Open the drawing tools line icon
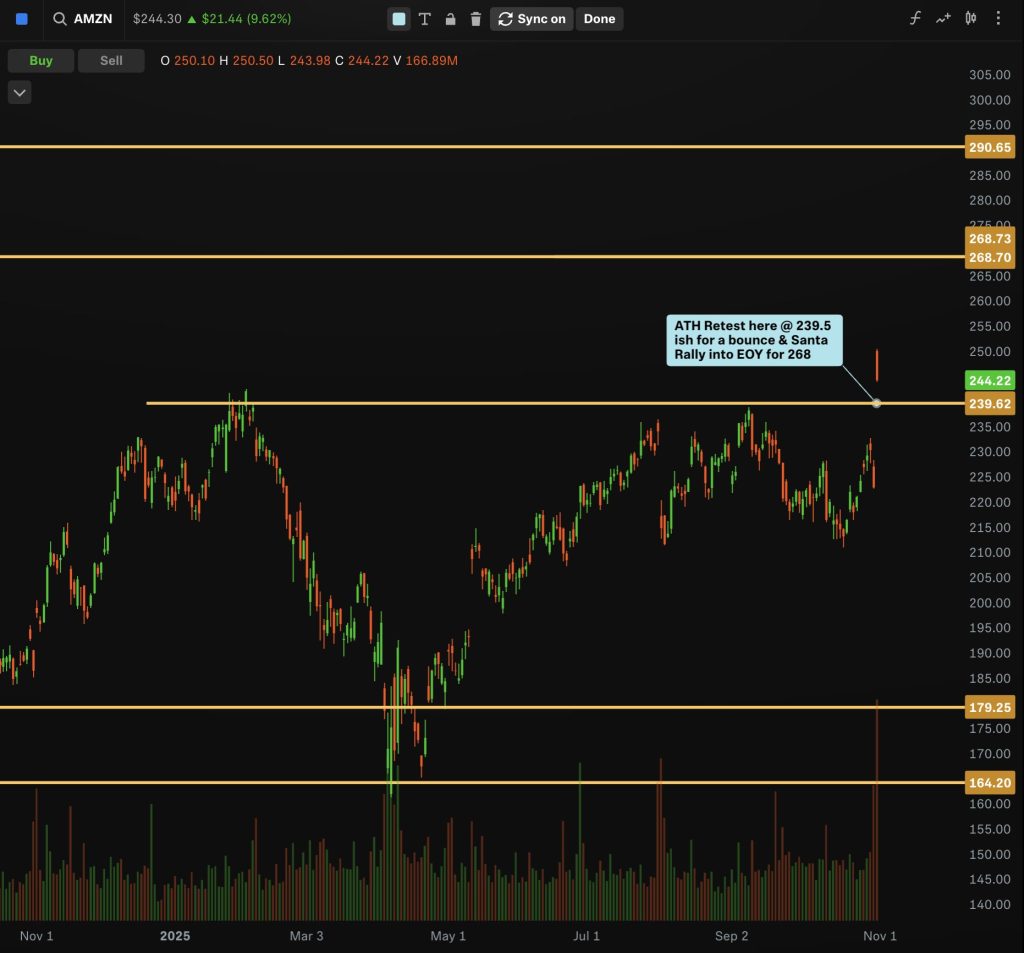1024x953 pixels. [942, 19]
